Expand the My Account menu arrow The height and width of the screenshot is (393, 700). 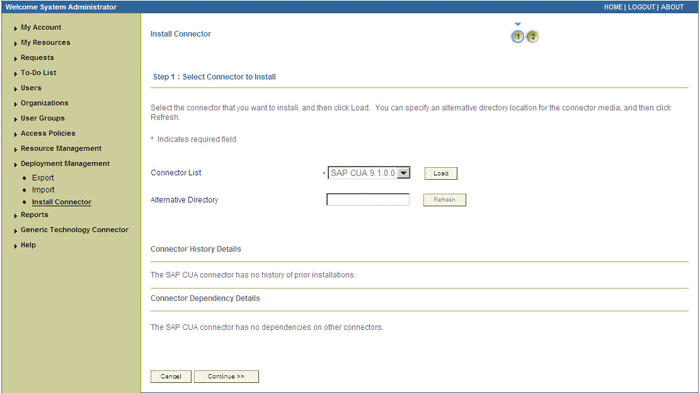[x=15, y=28]
